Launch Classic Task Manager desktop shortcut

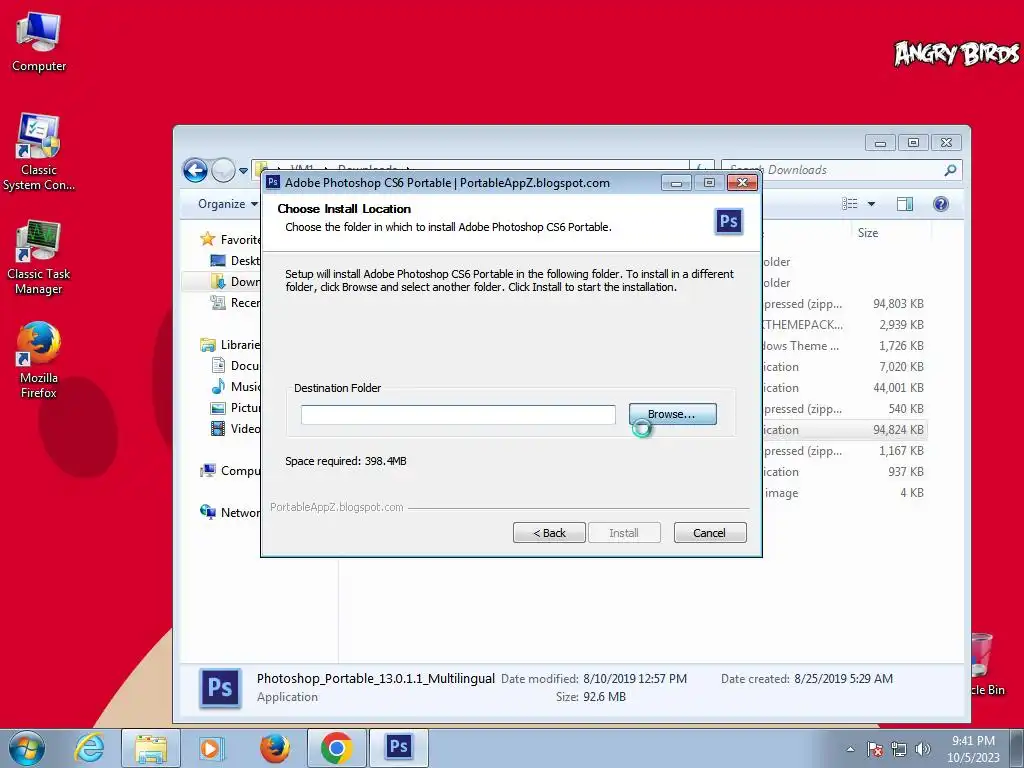(39, 257)
